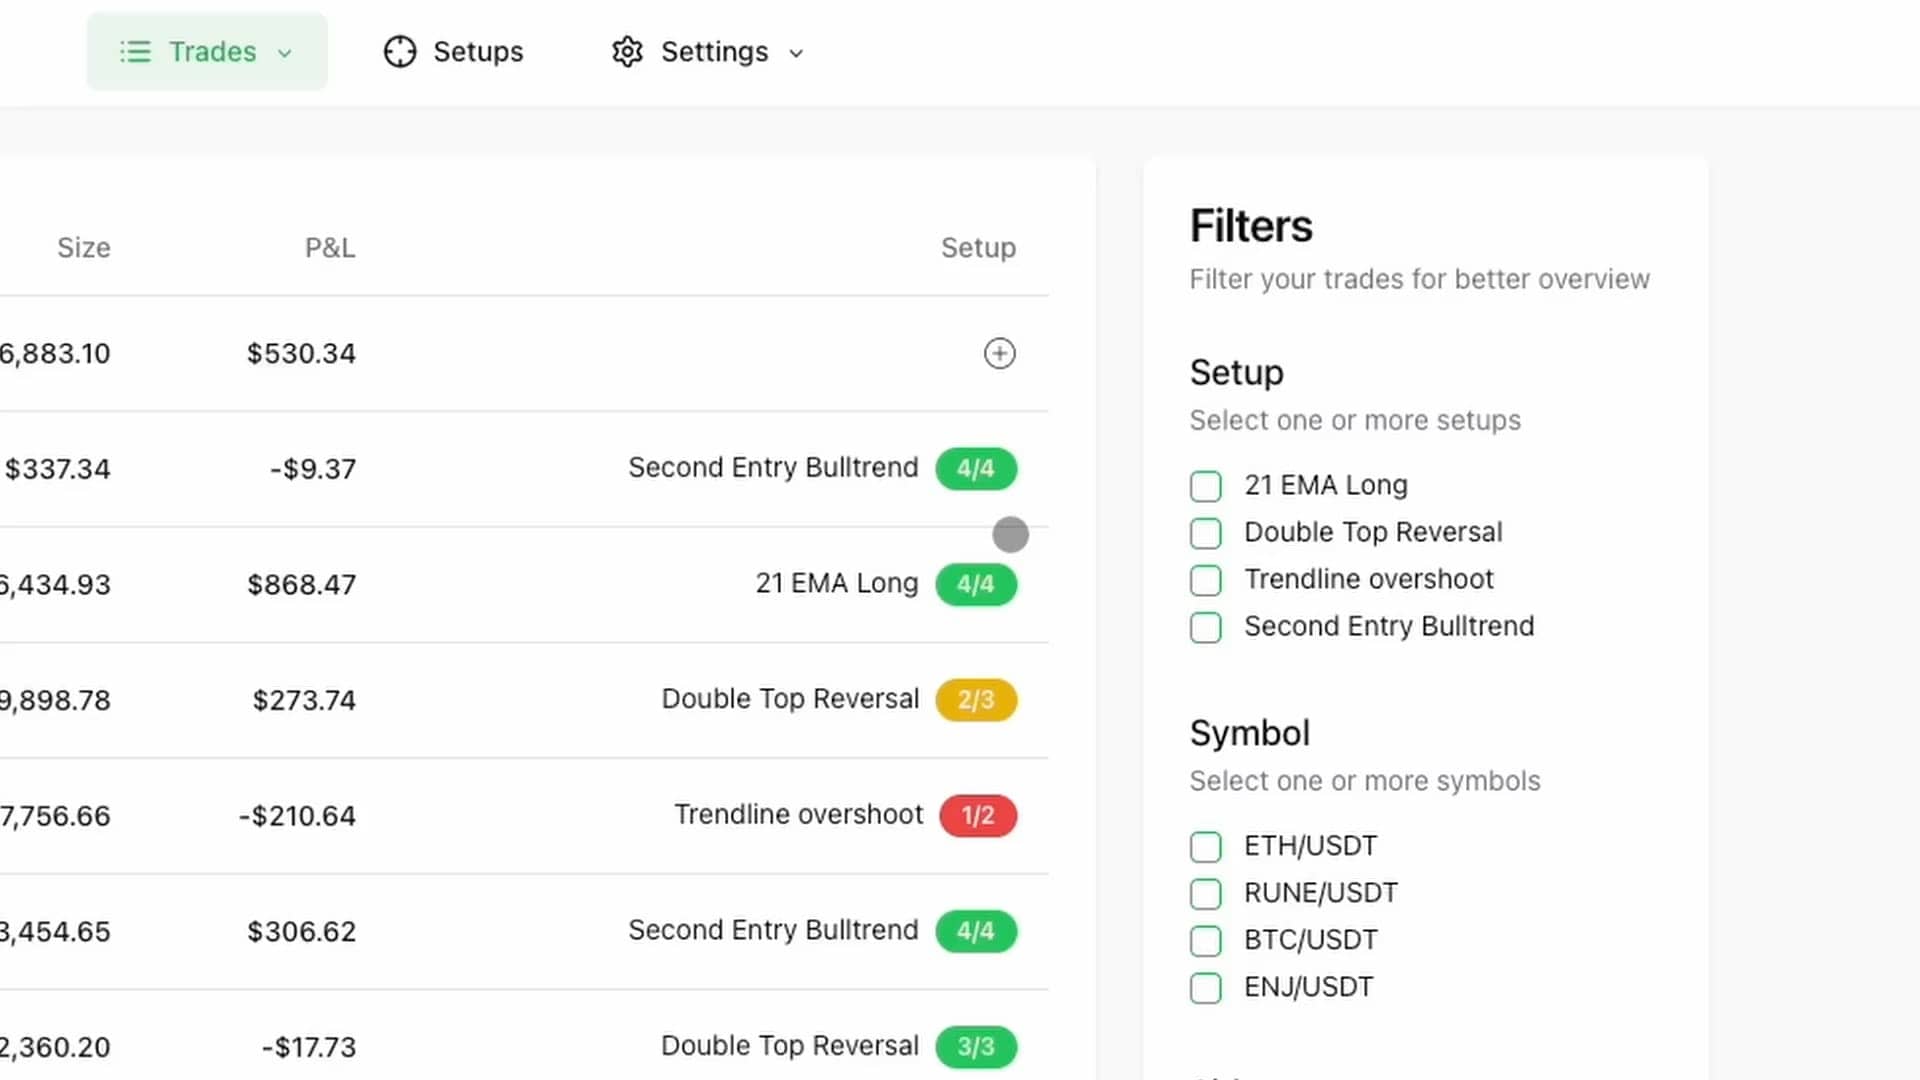Screen dimensions: 1920x1080
Task: Click Double Top Reversal on the $273.74 row
Action: 790,698
